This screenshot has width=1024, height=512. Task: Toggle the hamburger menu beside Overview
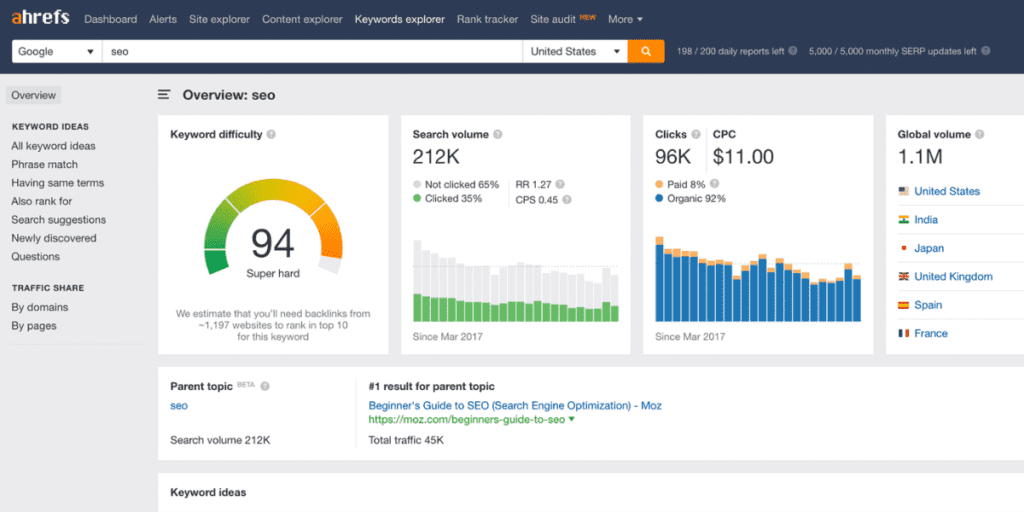pyautogui.click(x=164, y=95)
